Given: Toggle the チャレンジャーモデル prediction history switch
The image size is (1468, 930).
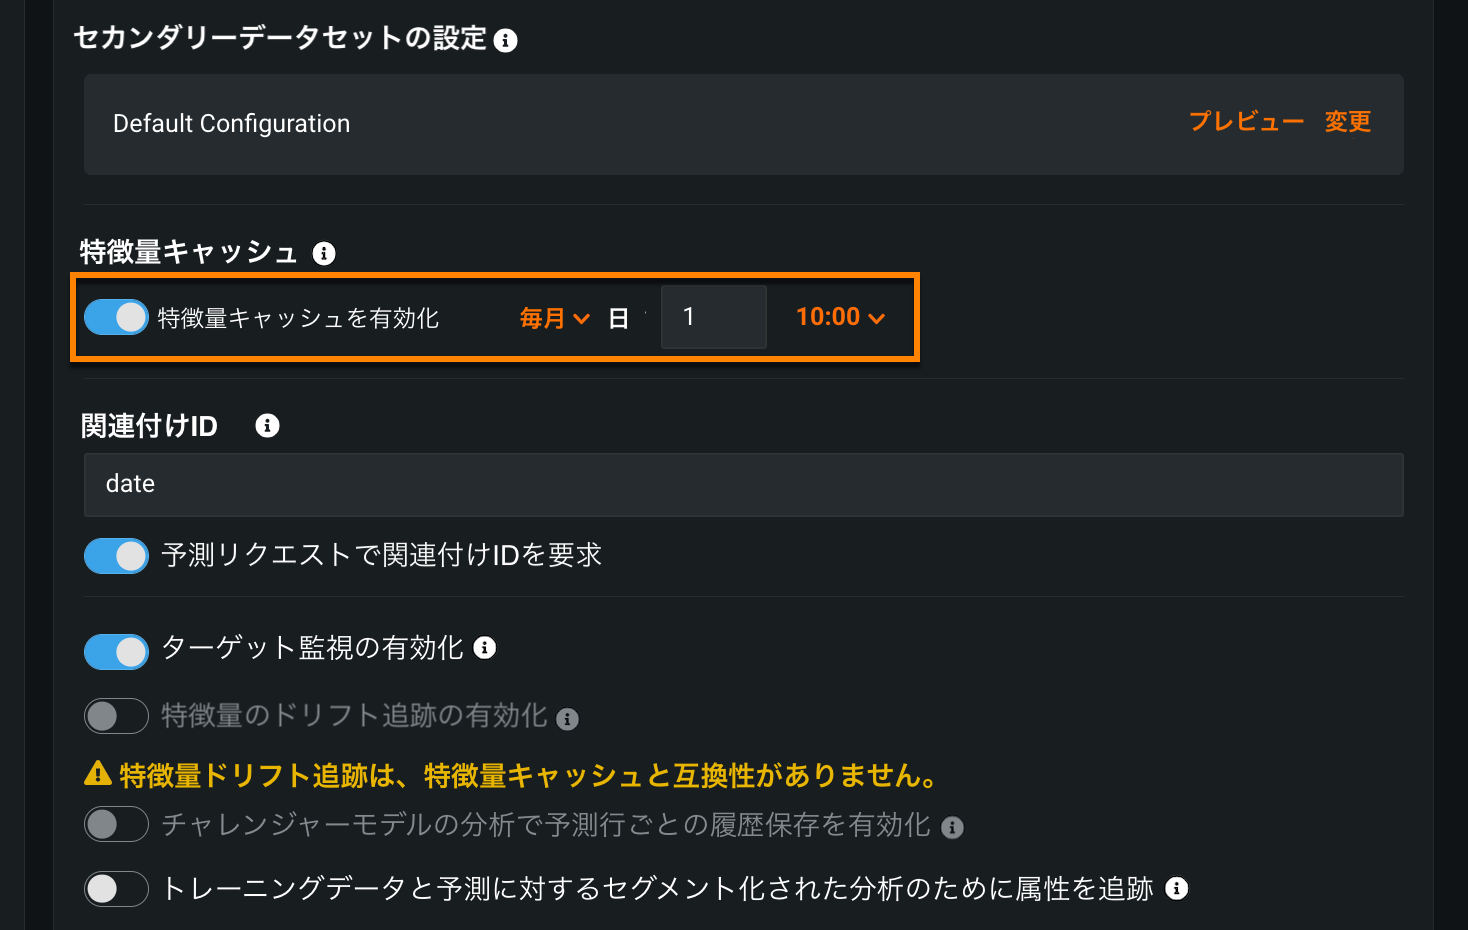Looking at the screenshot, I should pos(116,825).
